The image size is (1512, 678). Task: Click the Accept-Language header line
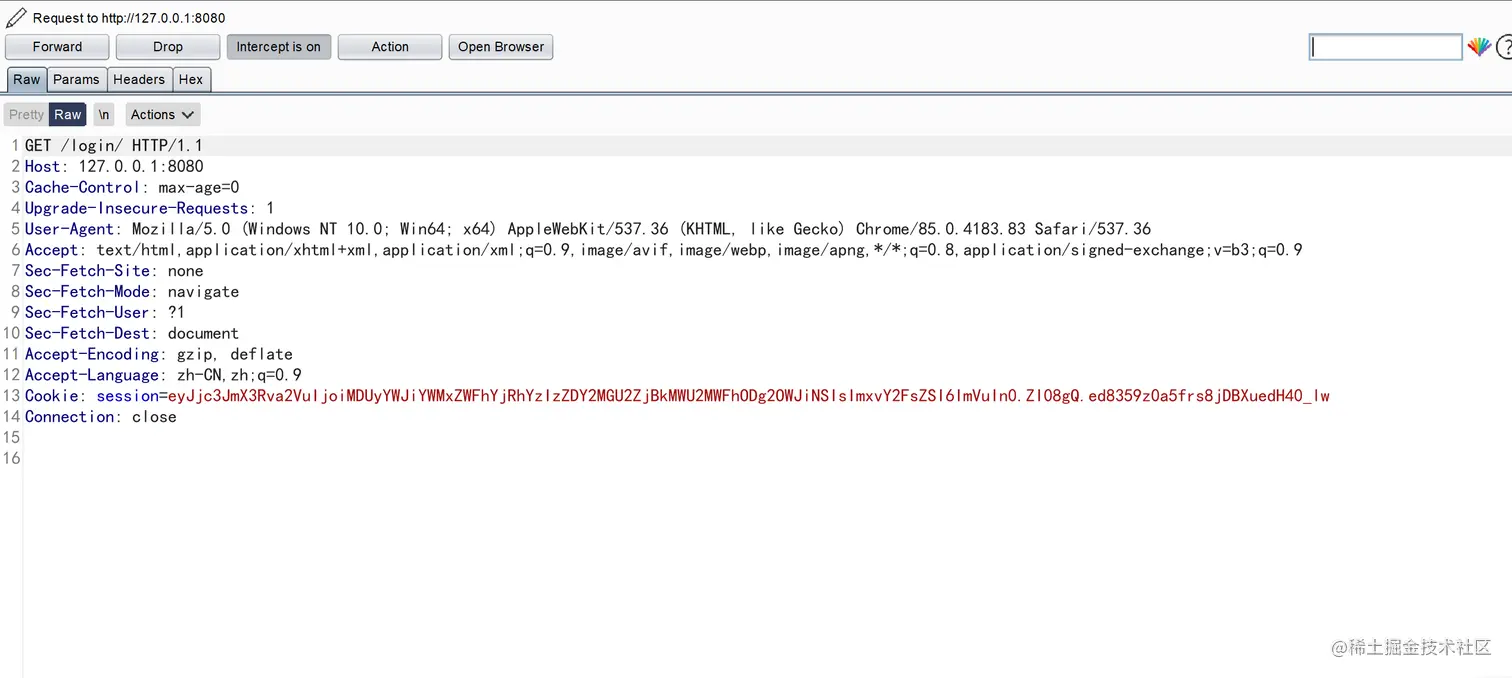click(163, 376)
